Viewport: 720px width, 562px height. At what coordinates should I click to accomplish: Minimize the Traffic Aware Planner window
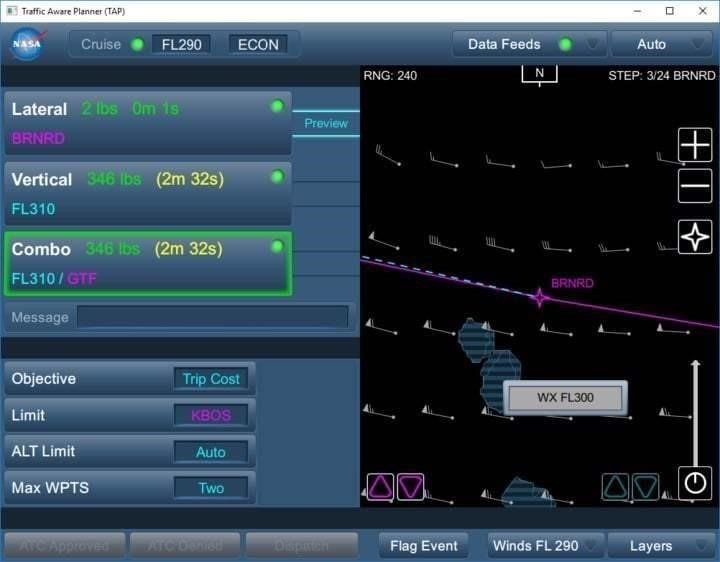pyautogui.click(x=637, y=11)
